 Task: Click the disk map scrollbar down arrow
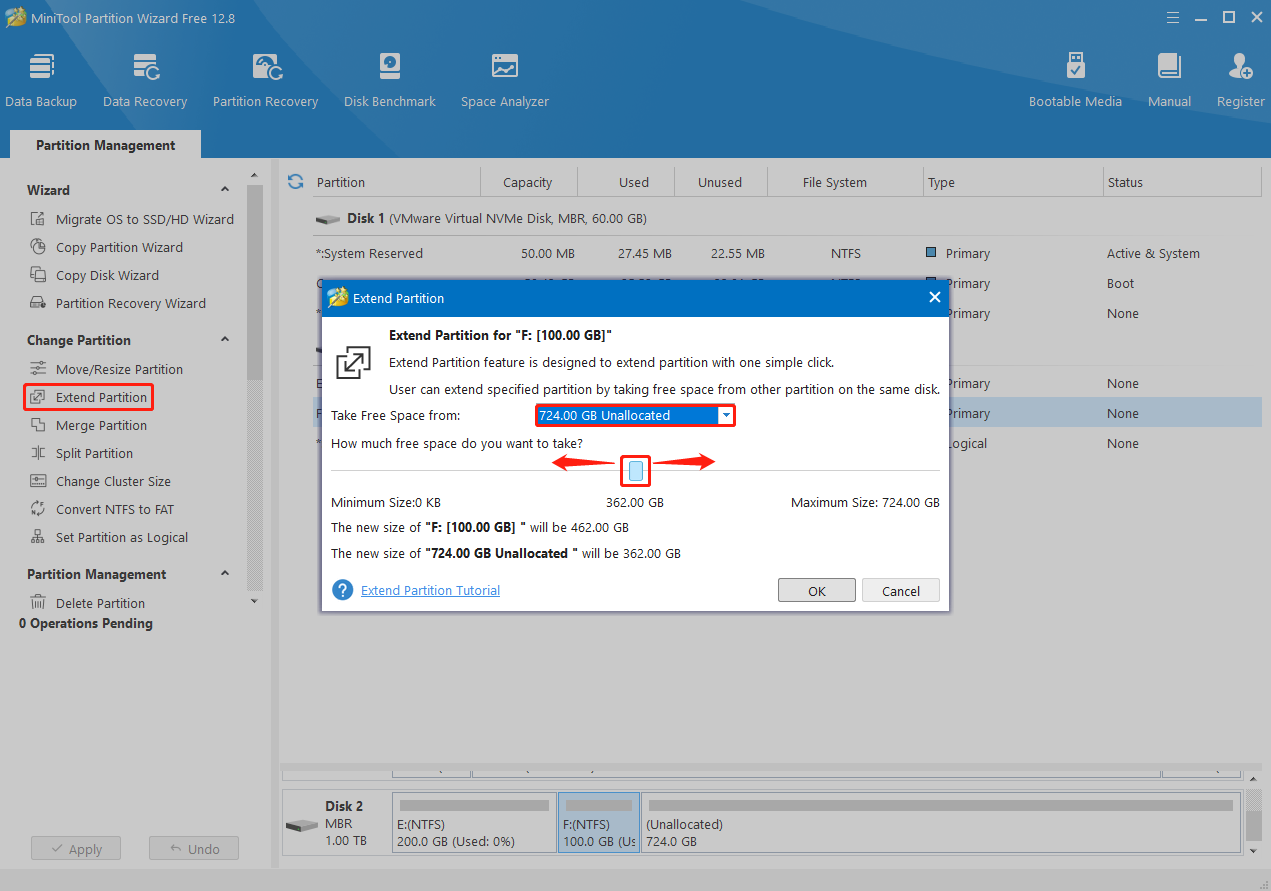[1254, 849]
